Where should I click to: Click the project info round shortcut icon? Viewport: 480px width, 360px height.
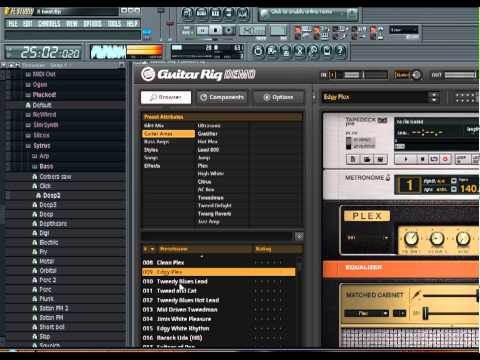(327, 51)
